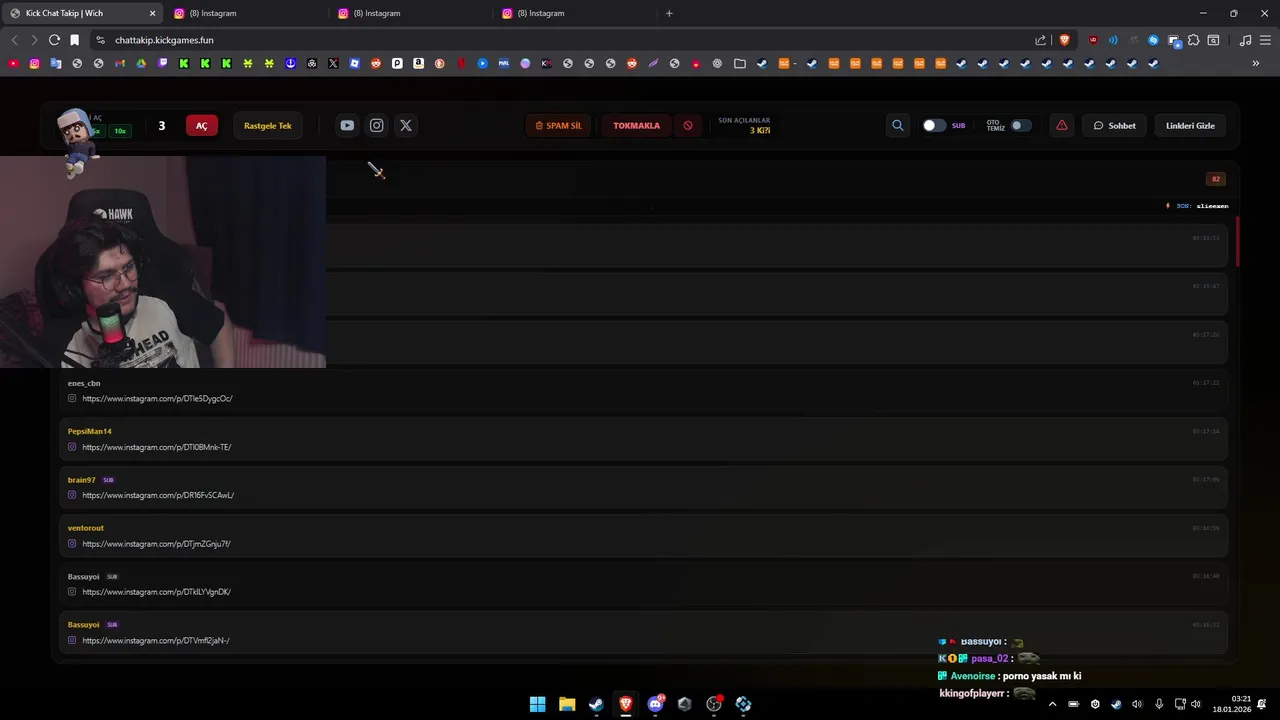Expand the bookmarks overflow chevron
This screenshot has height=720, width=1280.
1256,63
